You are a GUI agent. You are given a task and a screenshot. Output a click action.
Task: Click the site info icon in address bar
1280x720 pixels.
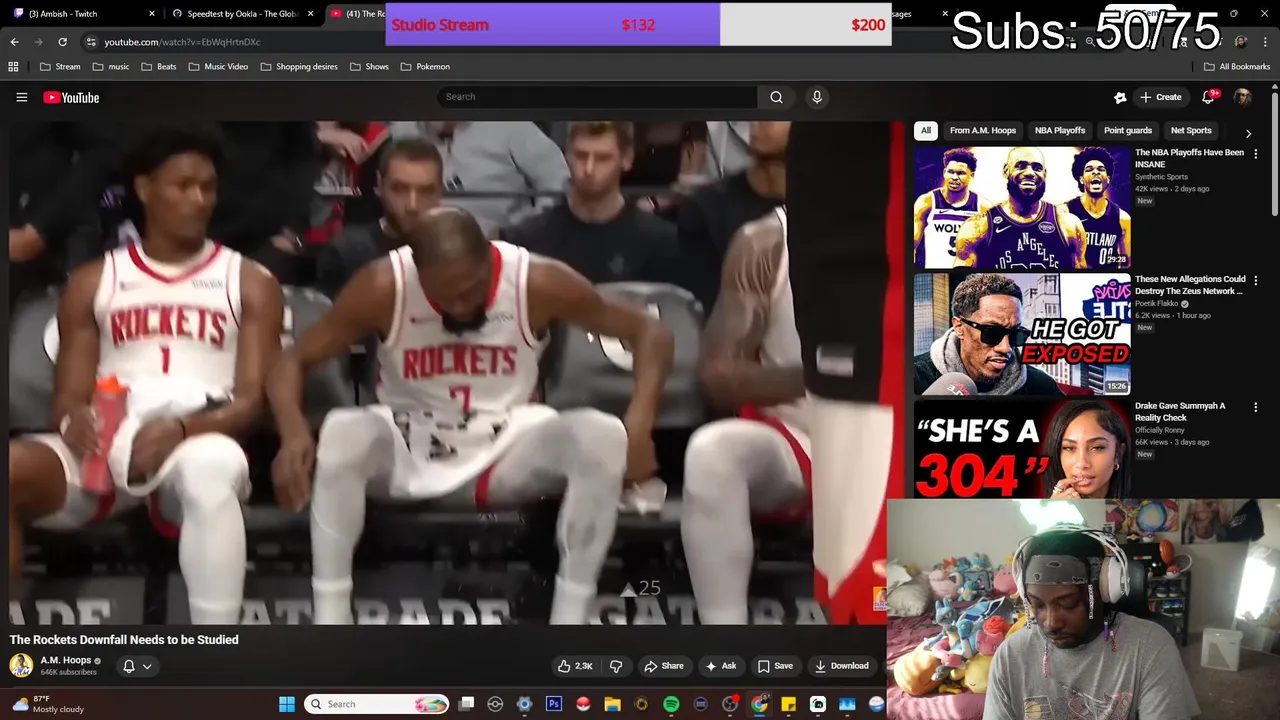point(91,42)
